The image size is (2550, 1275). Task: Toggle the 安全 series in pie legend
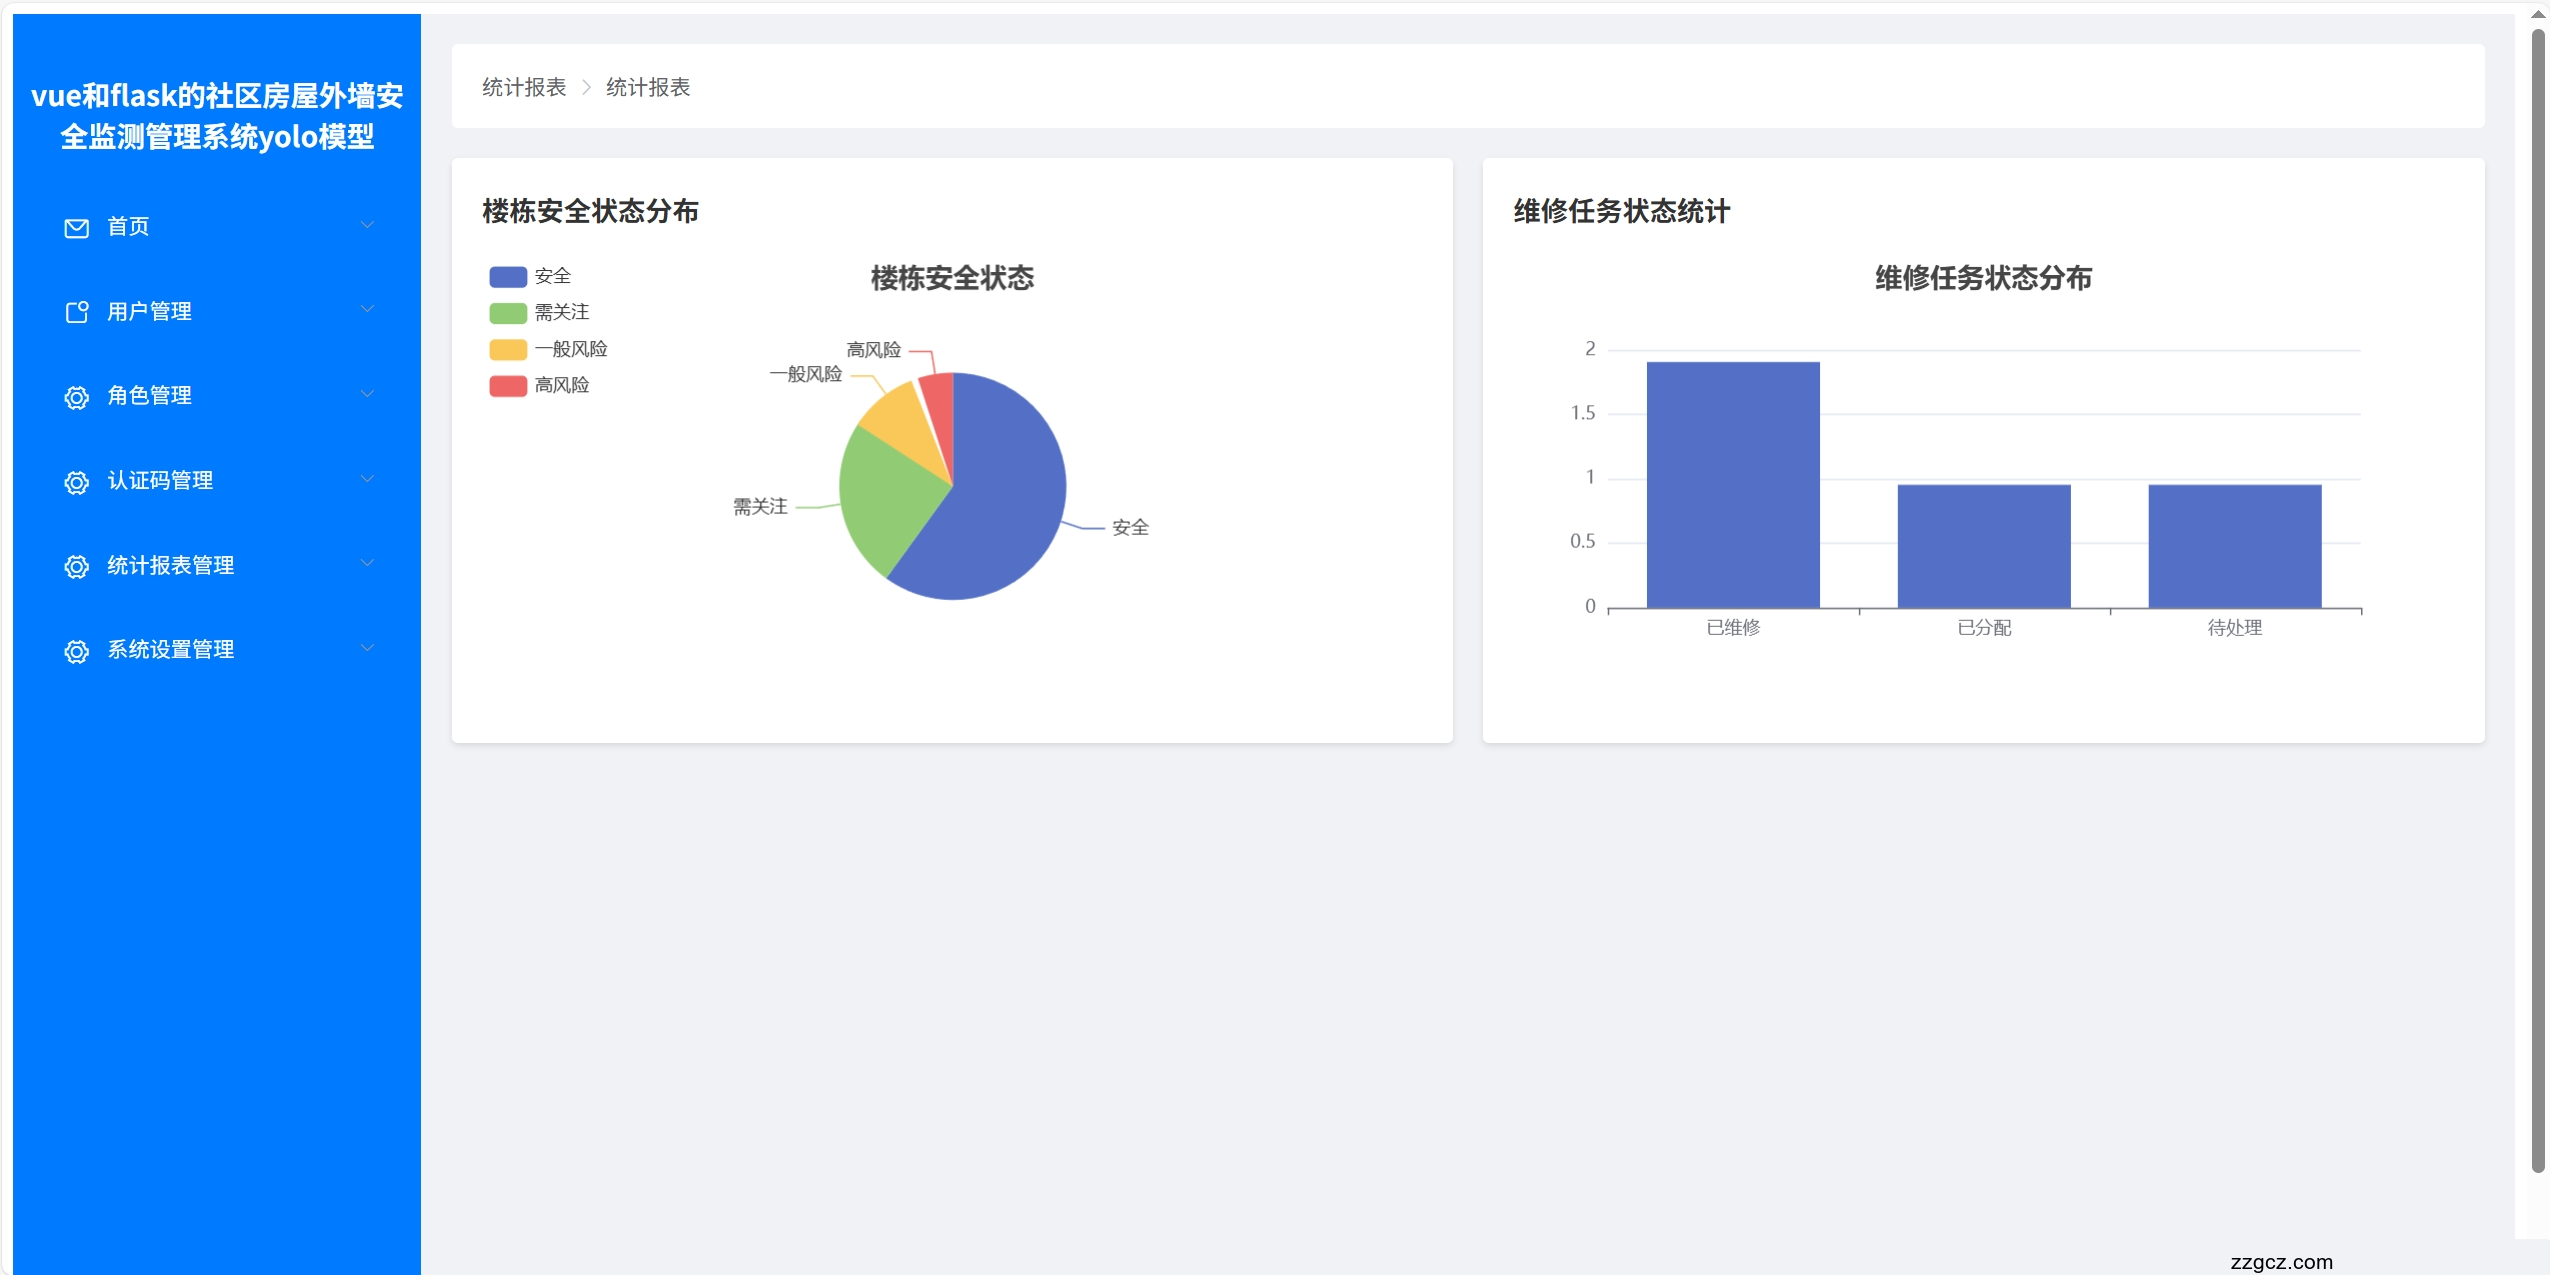tap(508, 276)
